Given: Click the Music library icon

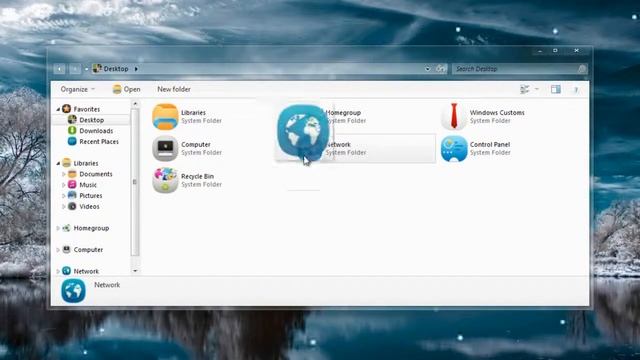Looking at the screenshot, I should [x=72, y=184].
